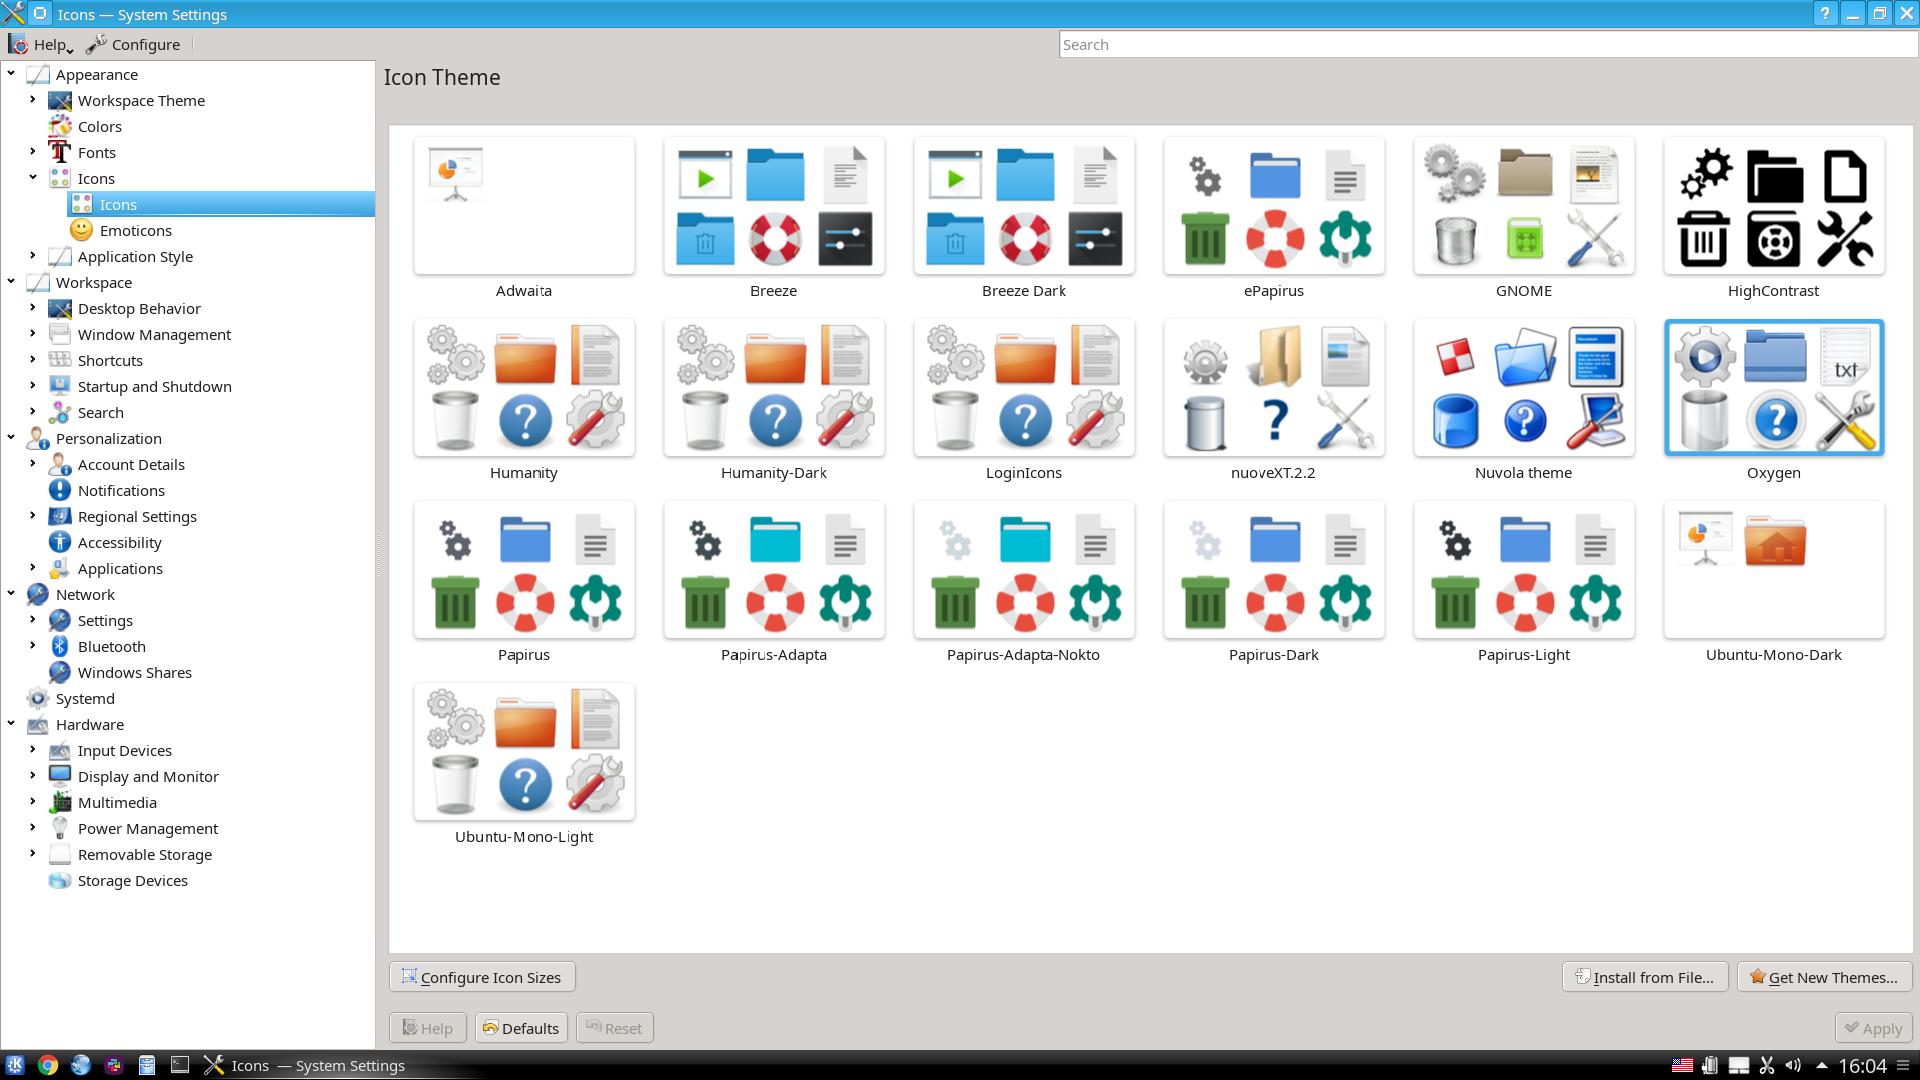Select the Shortcuts settings entry
Screen dimensions: 1920x1080
click(x=110, y=360)
